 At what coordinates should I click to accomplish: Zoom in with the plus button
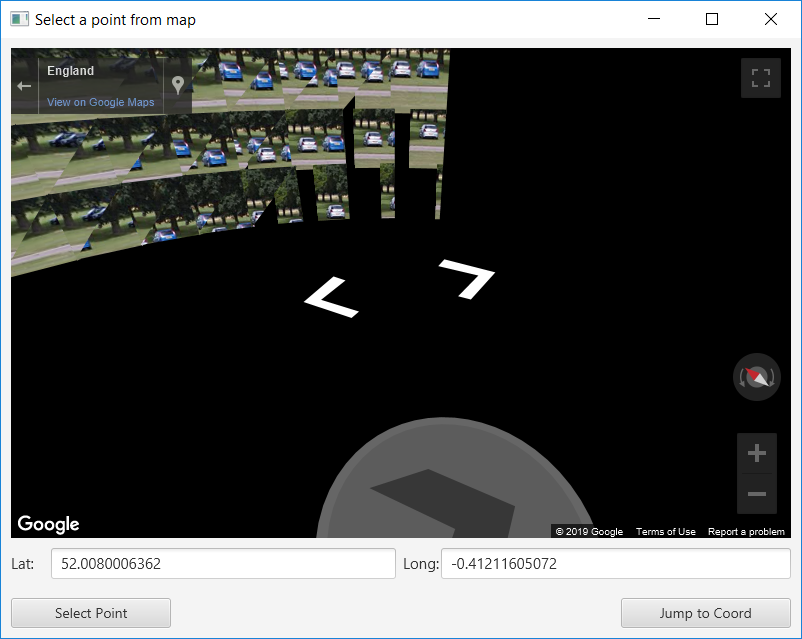click(756, 453)
